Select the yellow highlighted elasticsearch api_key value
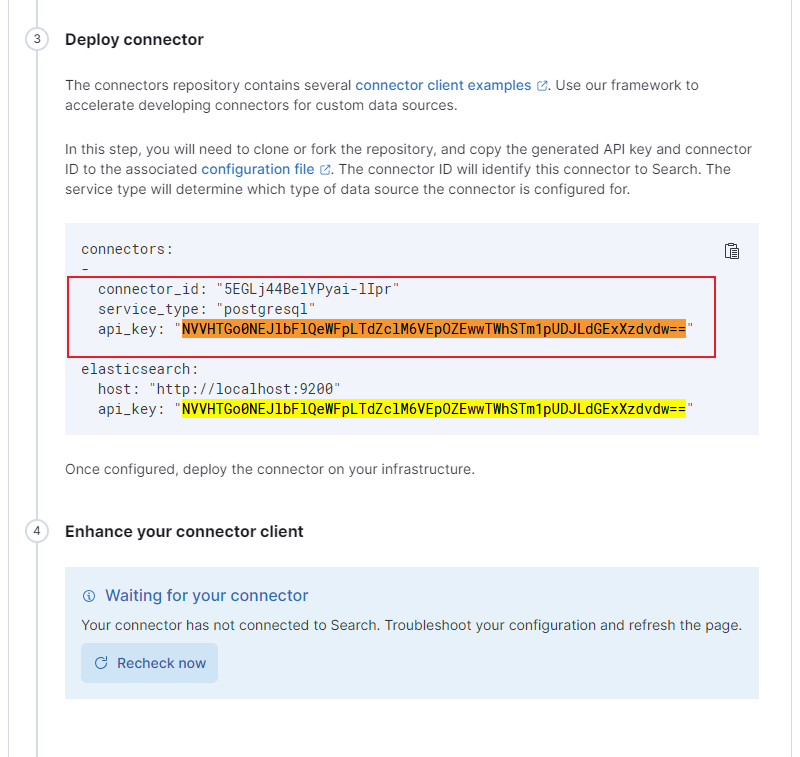The height and width of the screenshot is (757, 800). [432, 408]
